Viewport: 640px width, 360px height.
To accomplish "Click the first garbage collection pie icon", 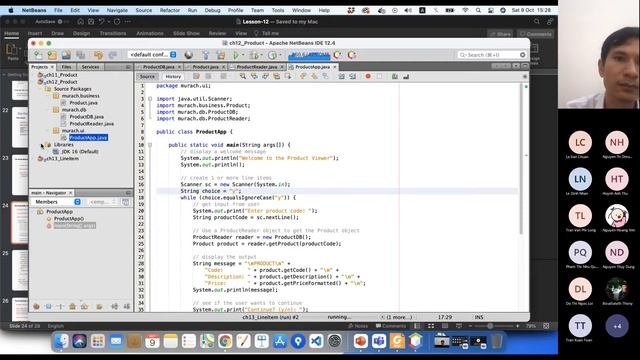I will [338, 55].
